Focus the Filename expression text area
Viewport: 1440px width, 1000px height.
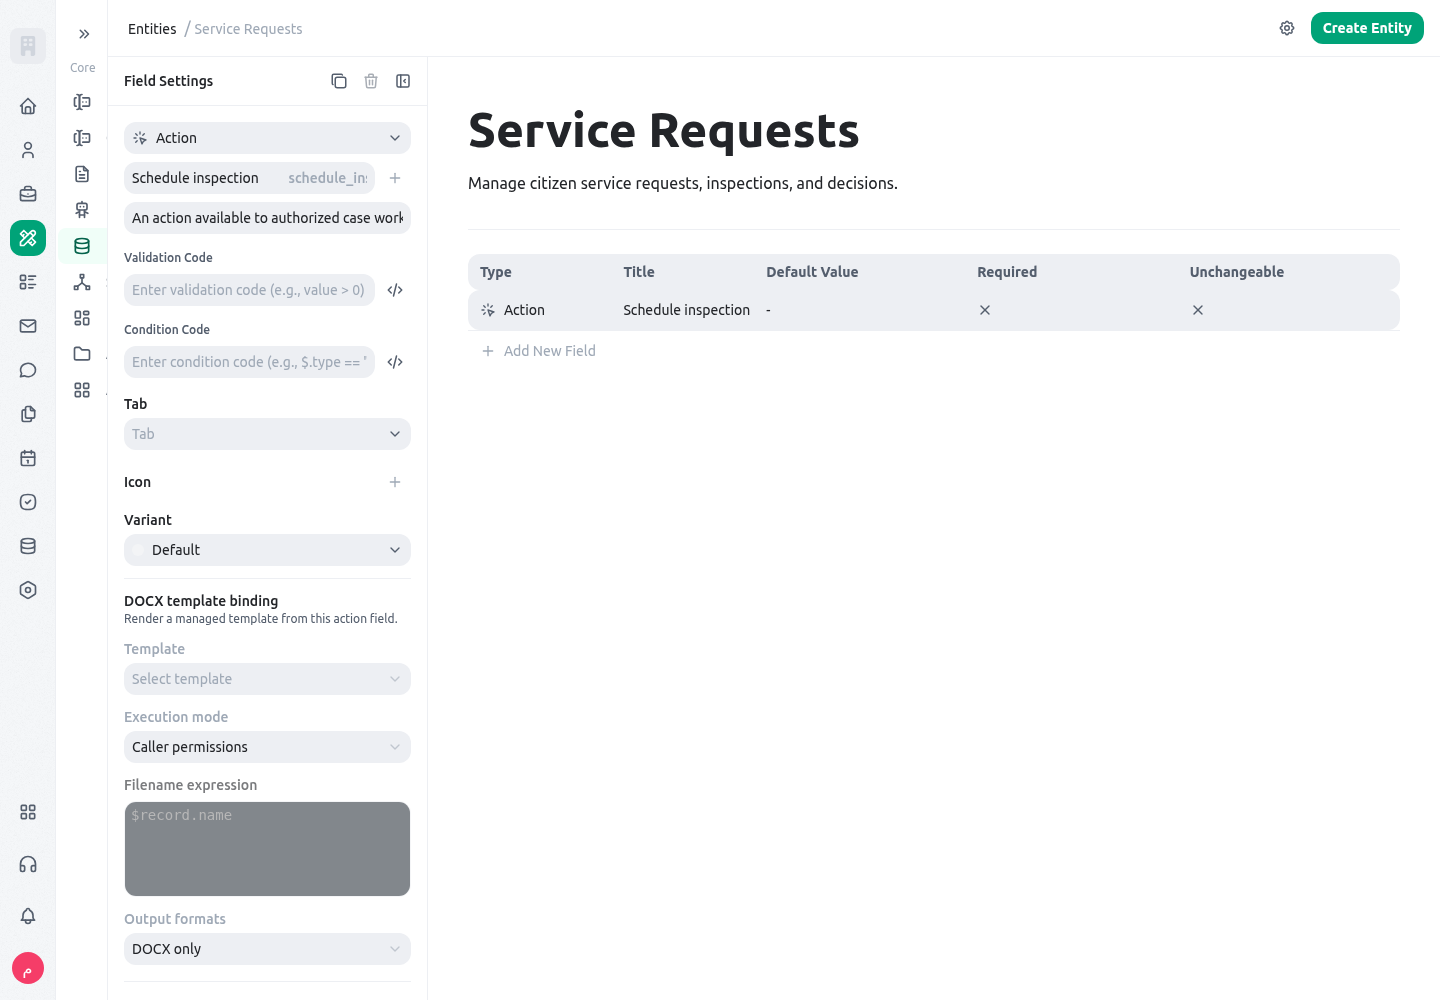[x=267, y=849]
